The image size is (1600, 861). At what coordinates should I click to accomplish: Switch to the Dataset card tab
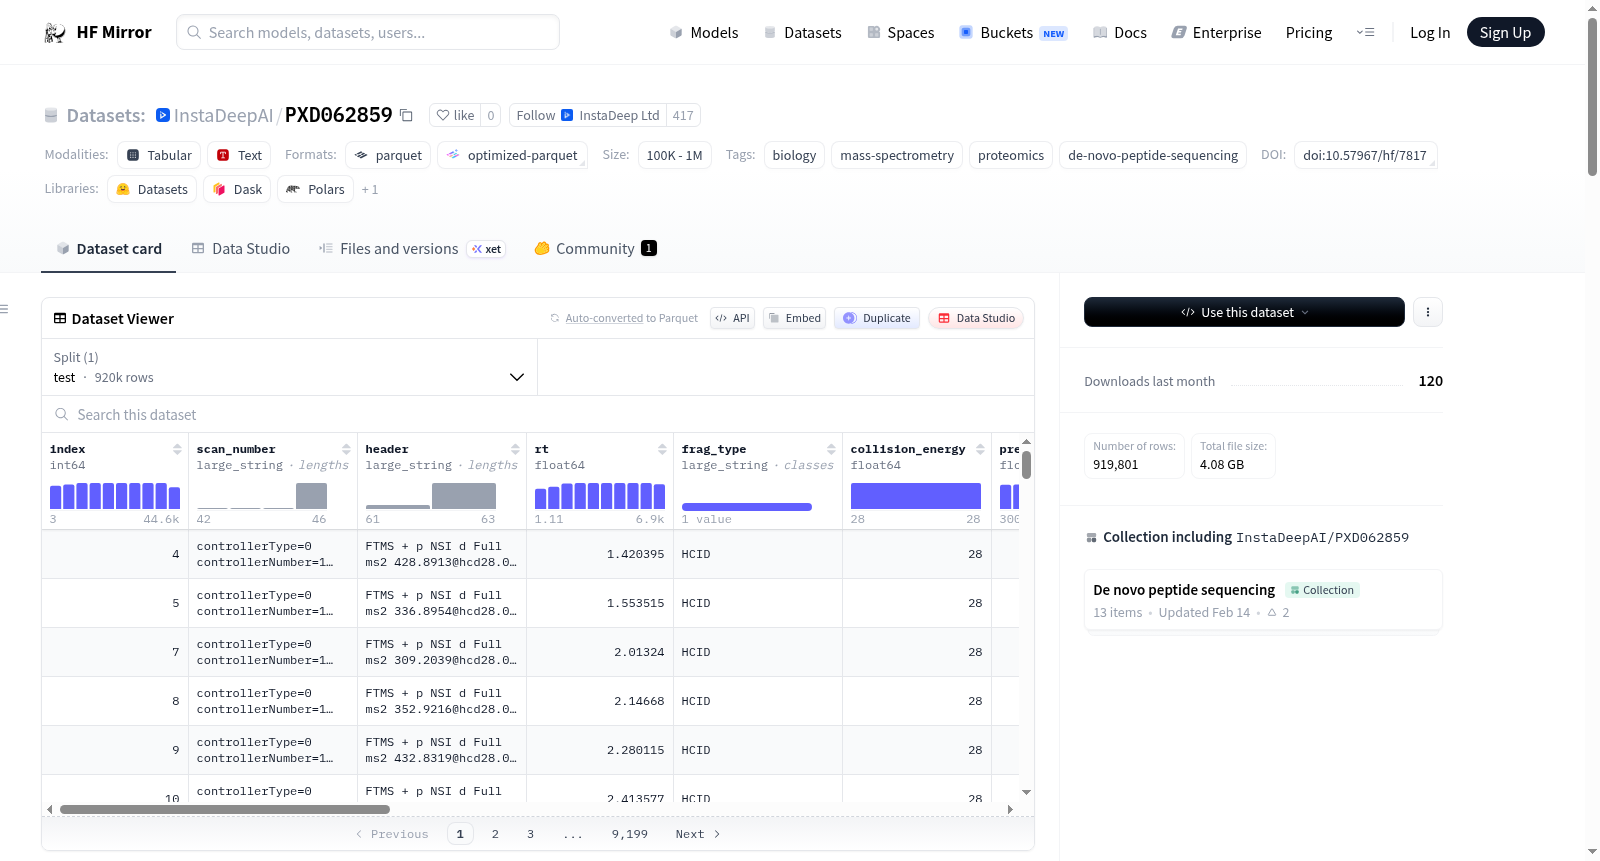tap(109, 249)
